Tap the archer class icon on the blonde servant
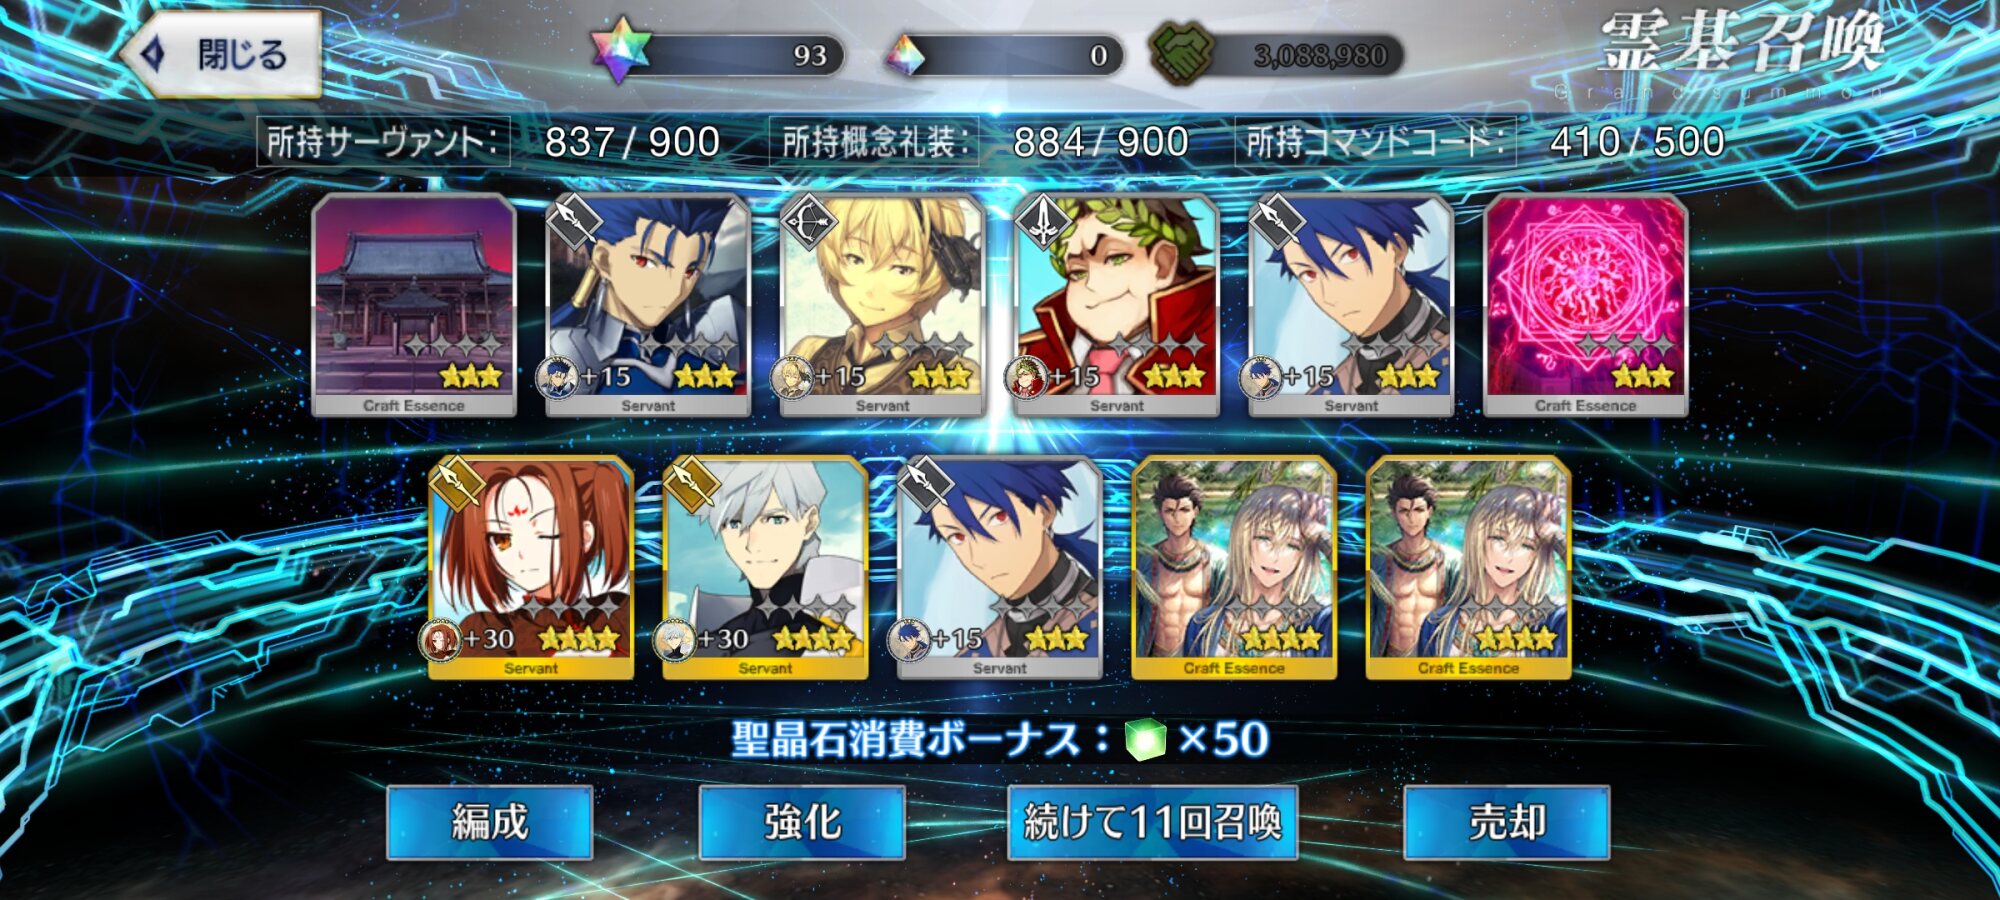Viewport: 2000px width, 900px height. [x=808, y=222]
